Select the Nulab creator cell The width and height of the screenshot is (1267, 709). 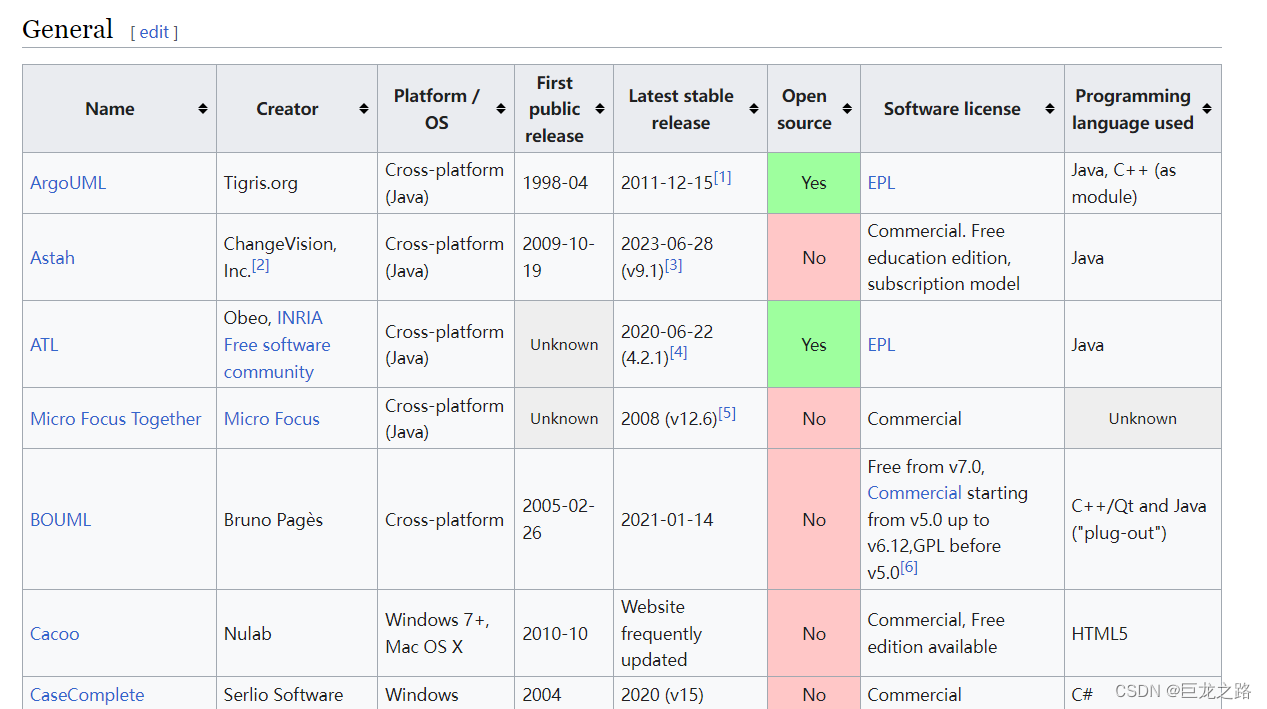point(297,634)
